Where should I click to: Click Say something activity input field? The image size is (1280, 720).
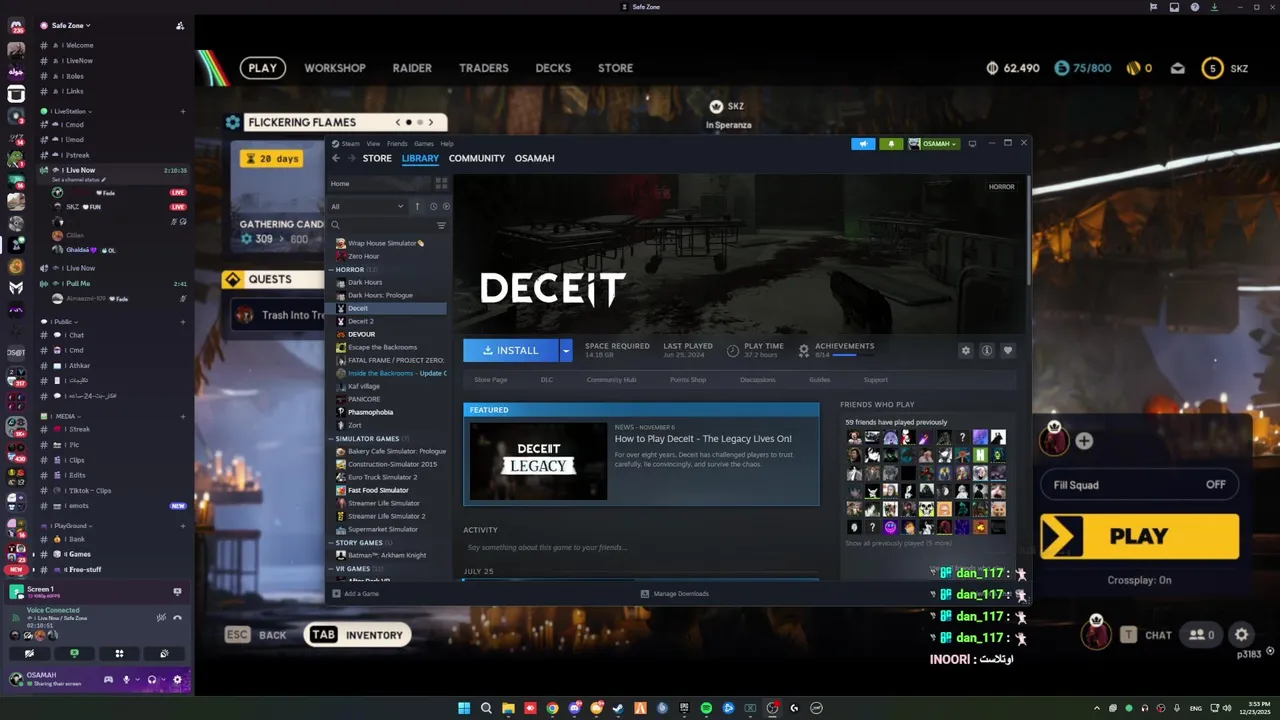tap(641, 548)
